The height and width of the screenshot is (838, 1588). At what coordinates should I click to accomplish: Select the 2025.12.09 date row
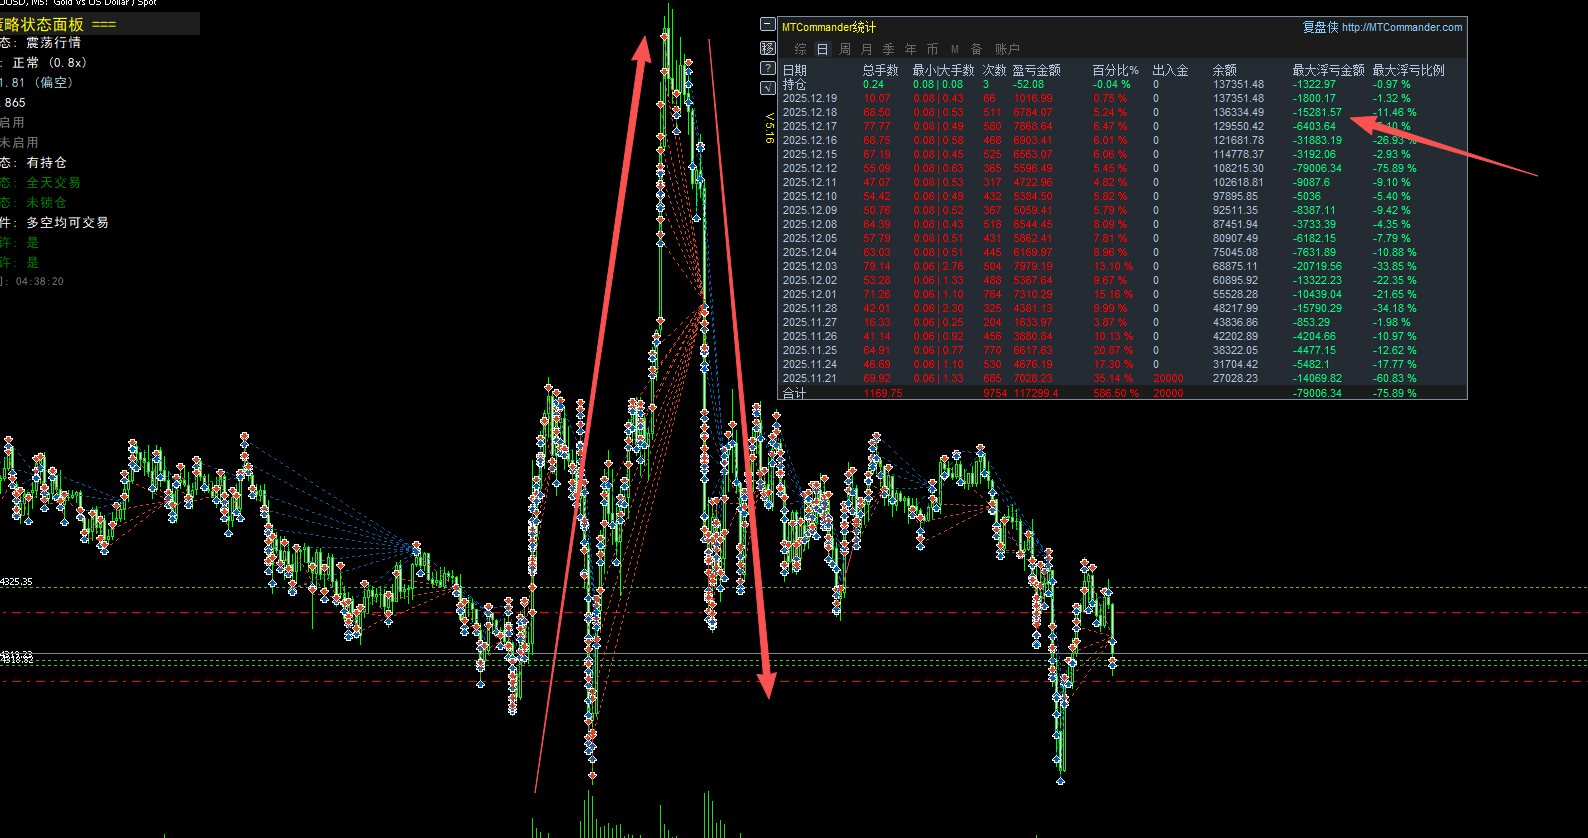(810, 210)
